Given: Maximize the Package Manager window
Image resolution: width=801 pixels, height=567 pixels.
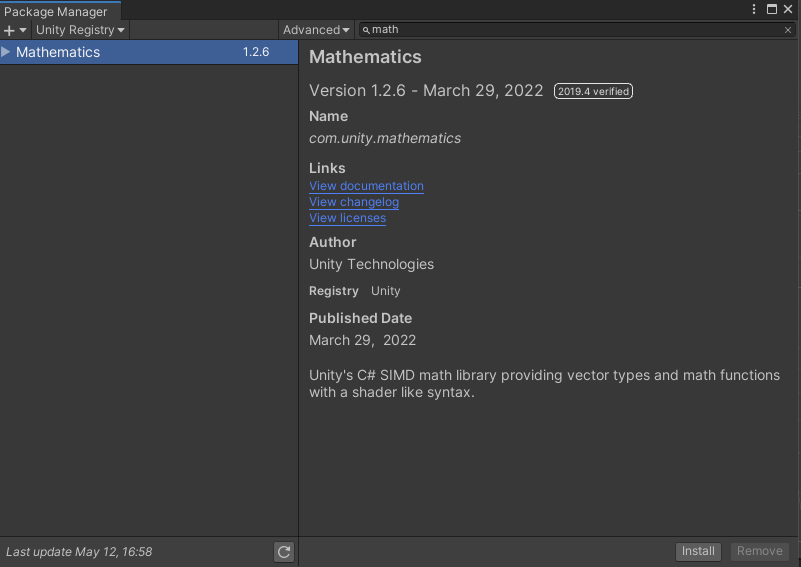Looking at the screenshot, I should (x=772, y=9).
